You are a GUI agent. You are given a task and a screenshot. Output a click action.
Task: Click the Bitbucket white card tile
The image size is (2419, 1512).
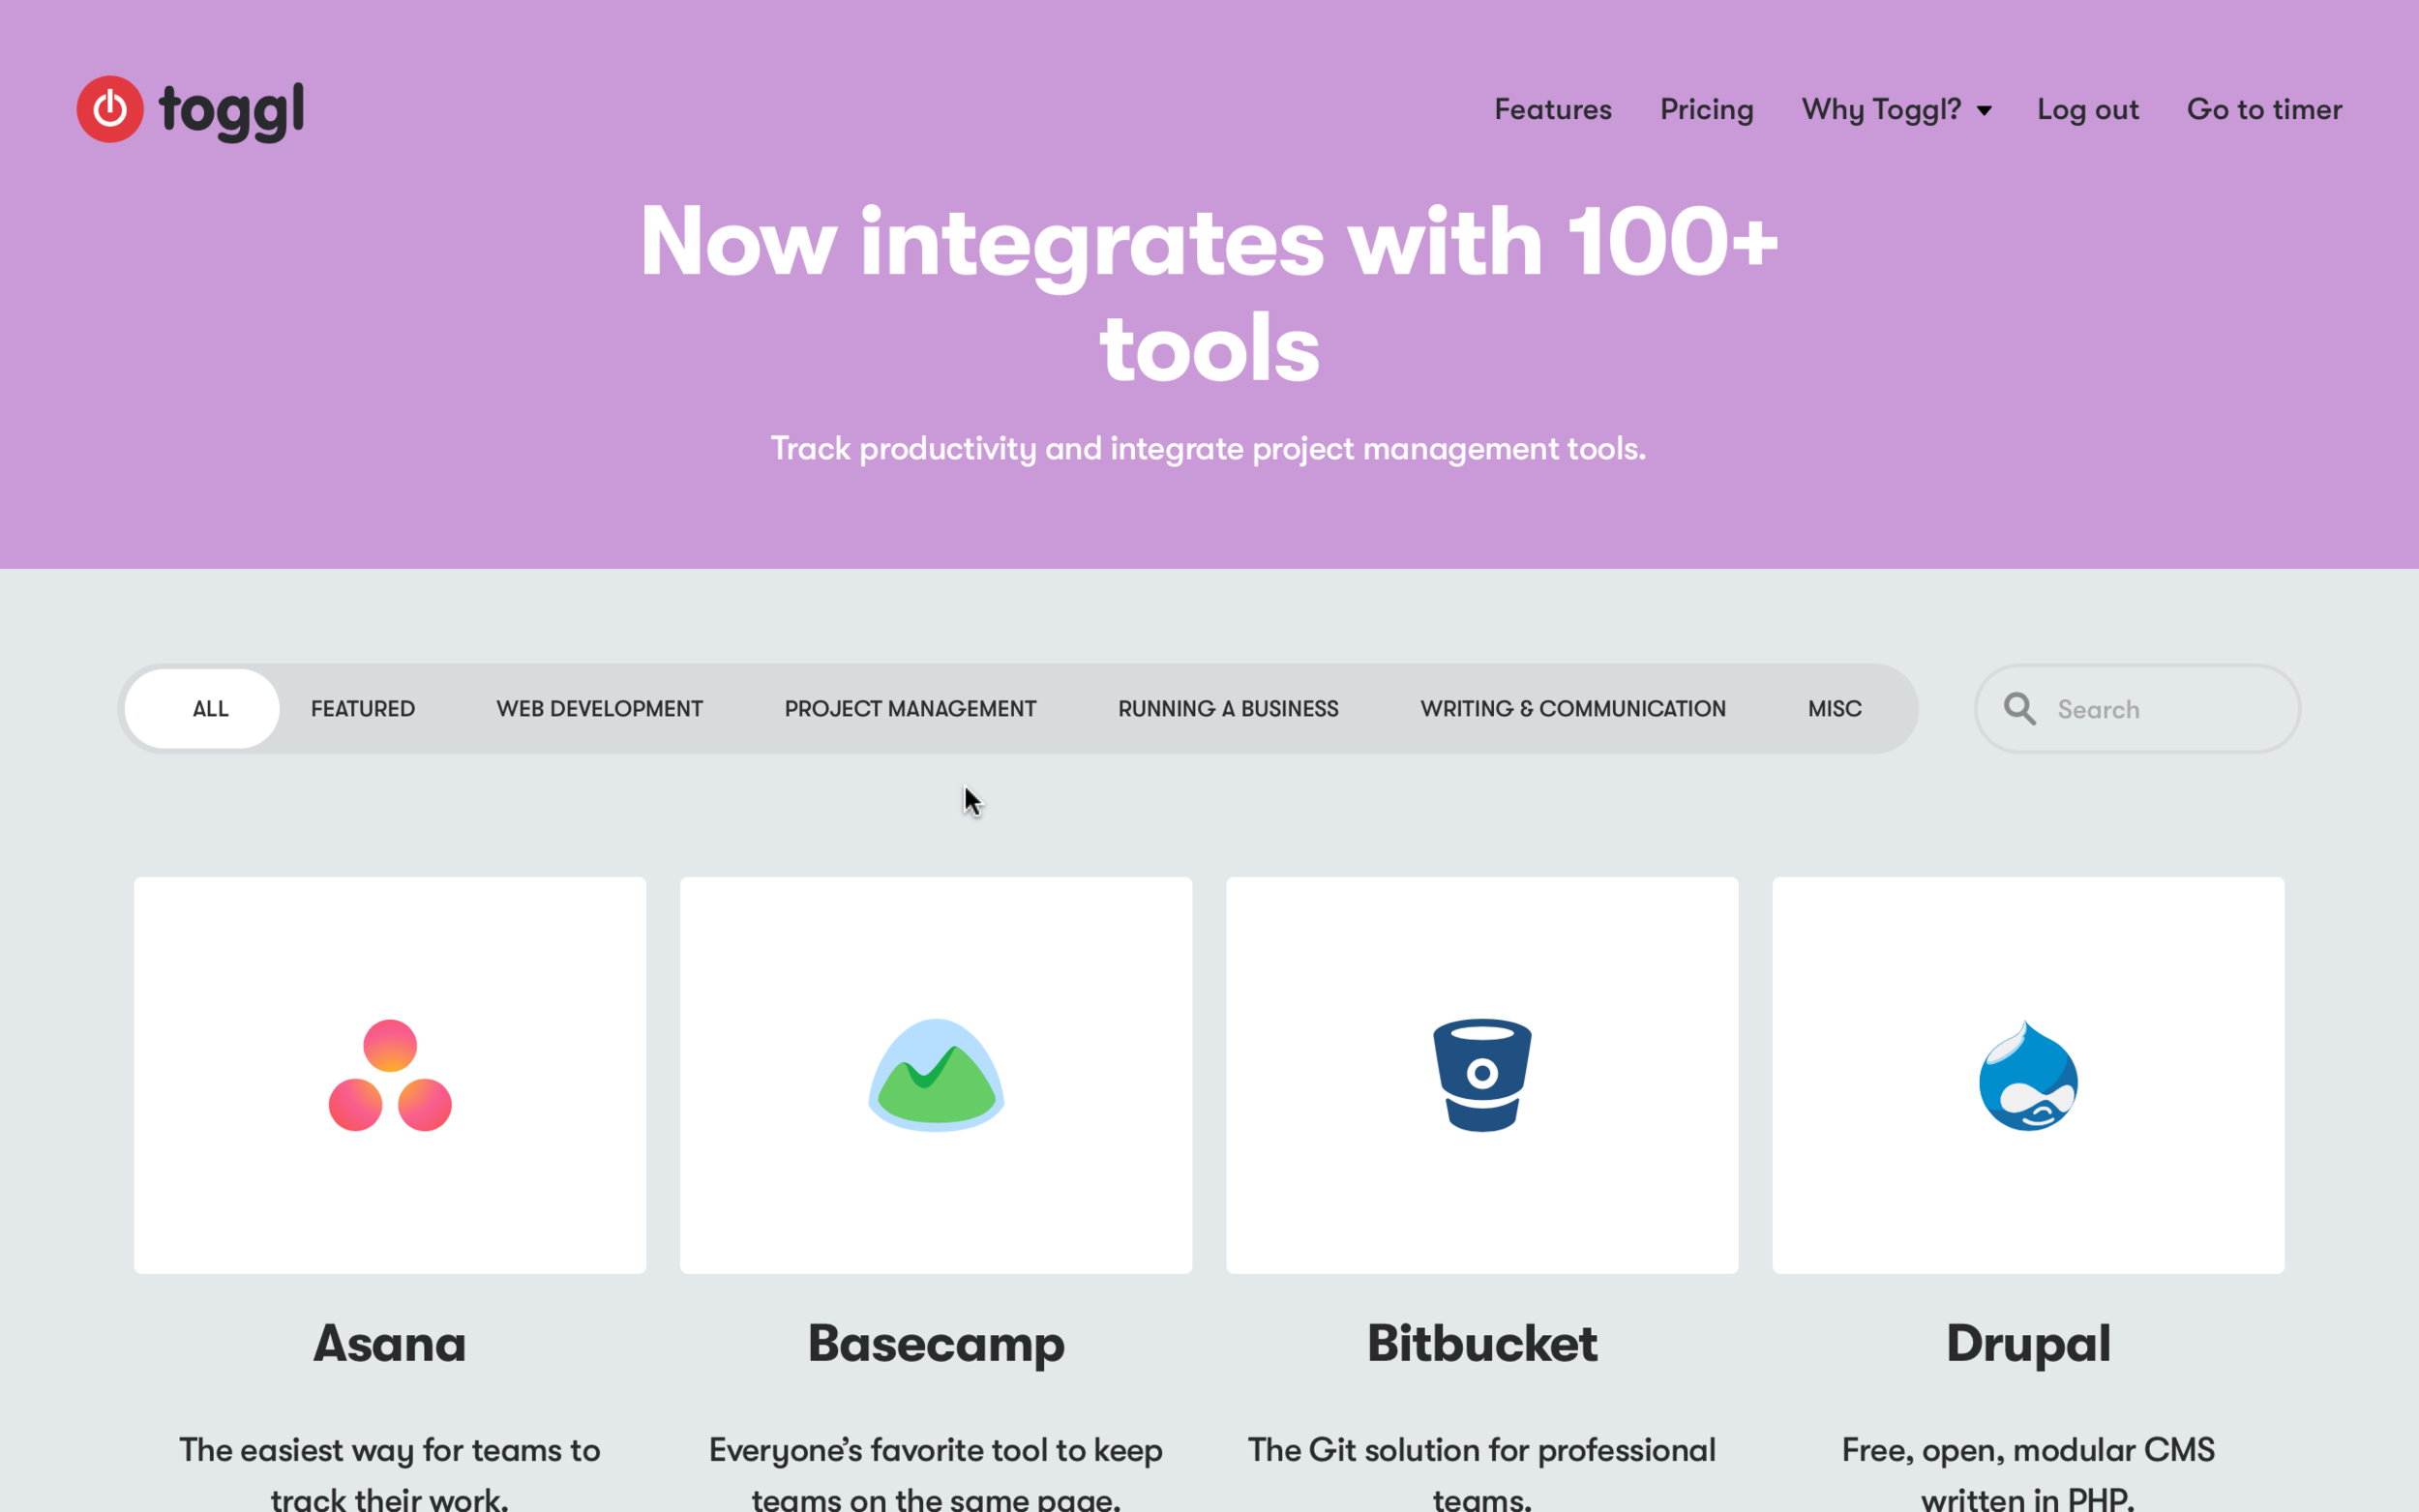(1482, 1075)
